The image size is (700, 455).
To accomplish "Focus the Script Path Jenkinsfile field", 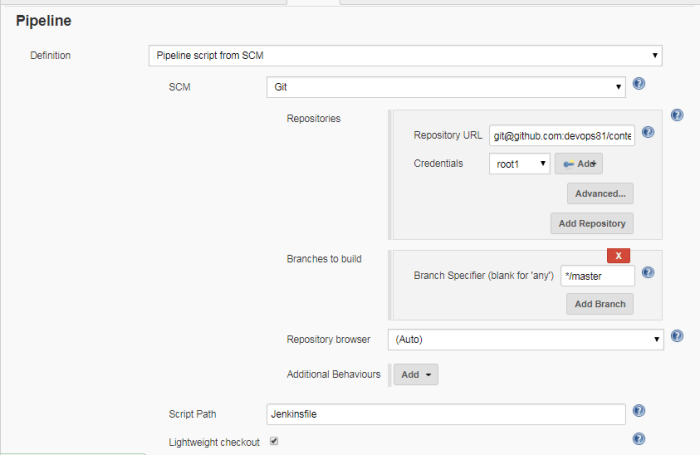I will 446,413.
